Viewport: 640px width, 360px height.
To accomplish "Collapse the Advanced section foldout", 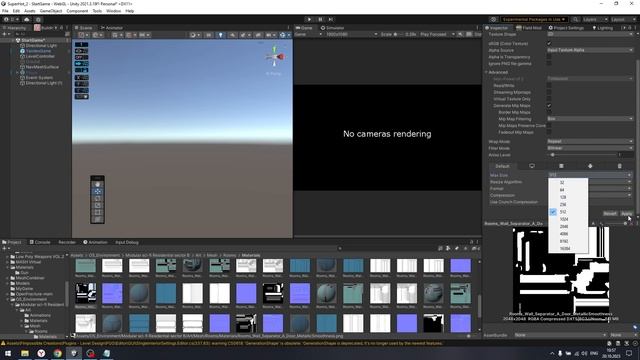I will pos(487,72).
